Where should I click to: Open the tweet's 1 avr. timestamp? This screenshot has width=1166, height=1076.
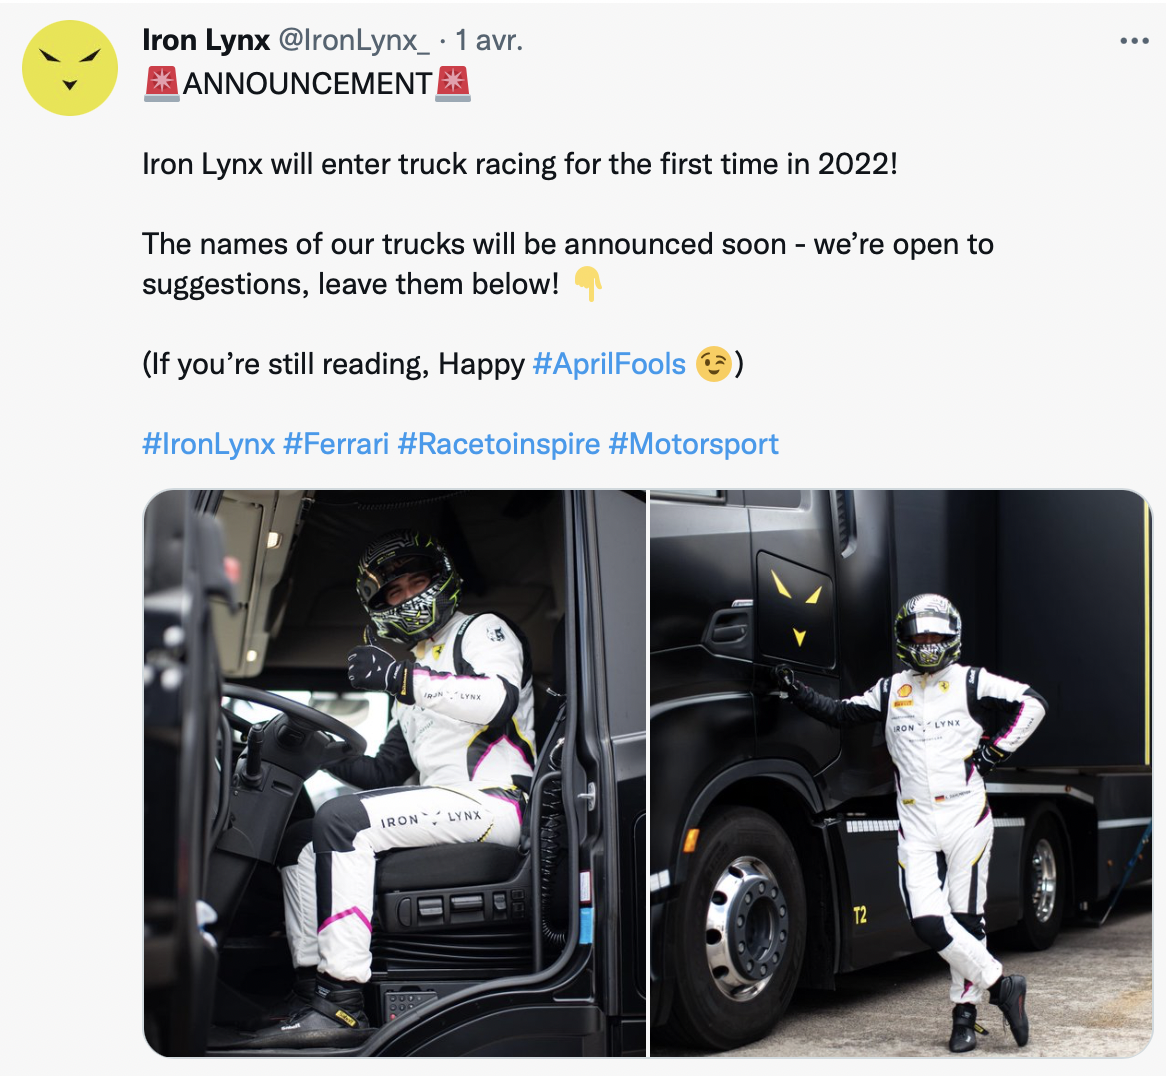tap(489, 40)
